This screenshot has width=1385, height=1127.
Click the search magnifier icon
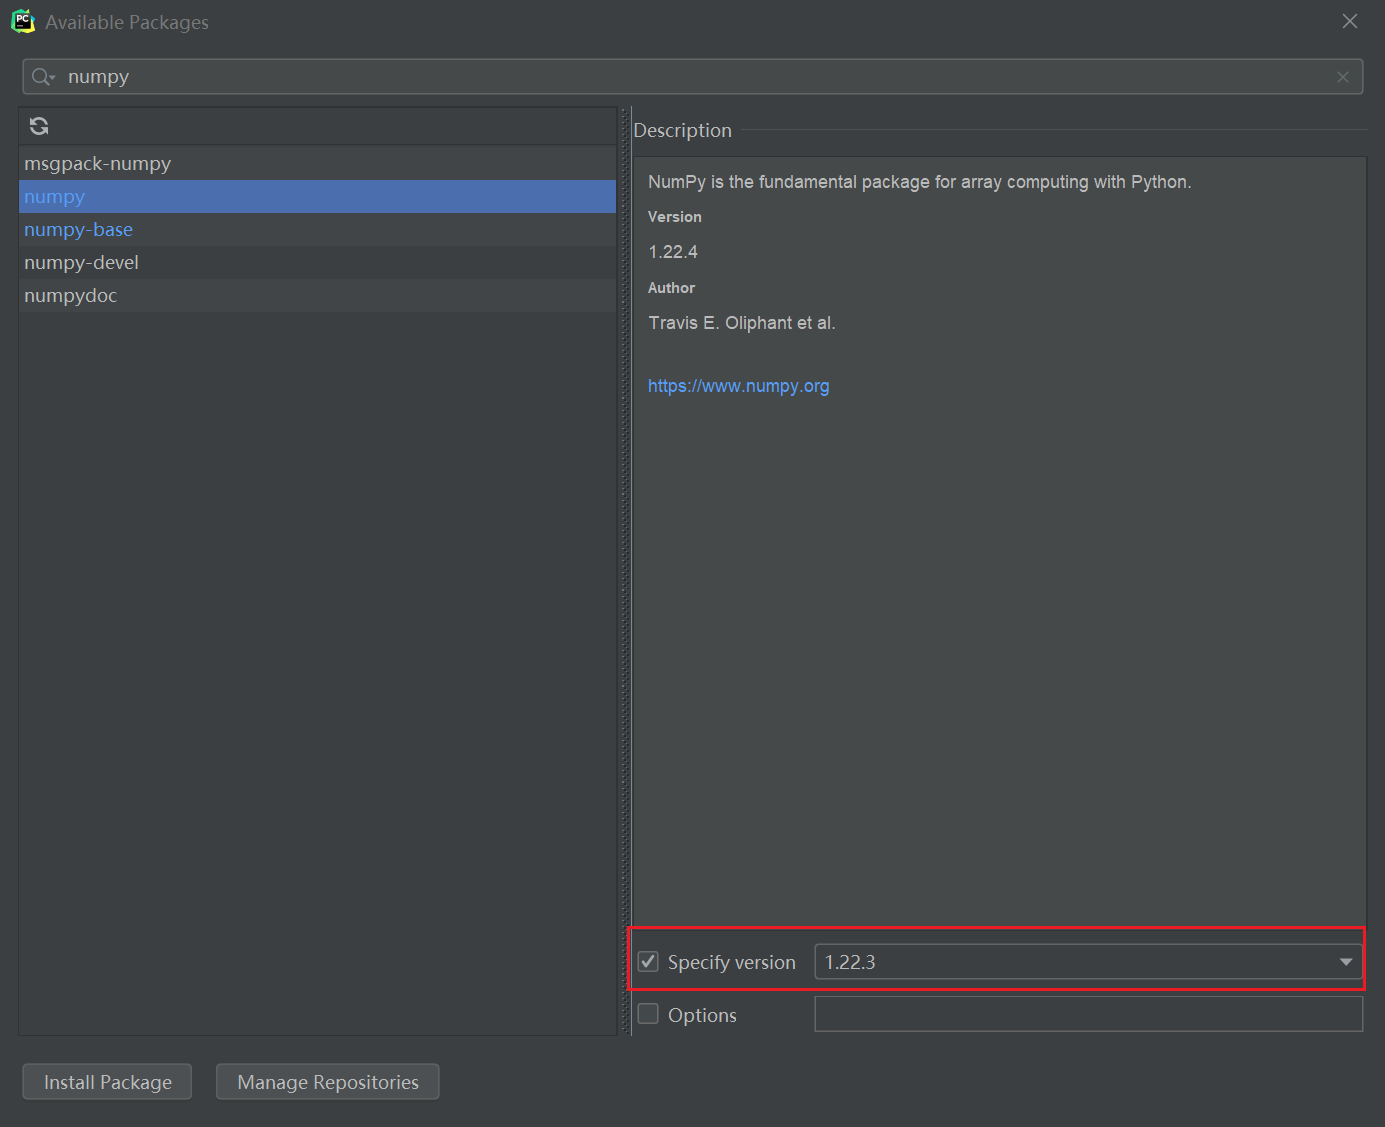click(42, 77)
